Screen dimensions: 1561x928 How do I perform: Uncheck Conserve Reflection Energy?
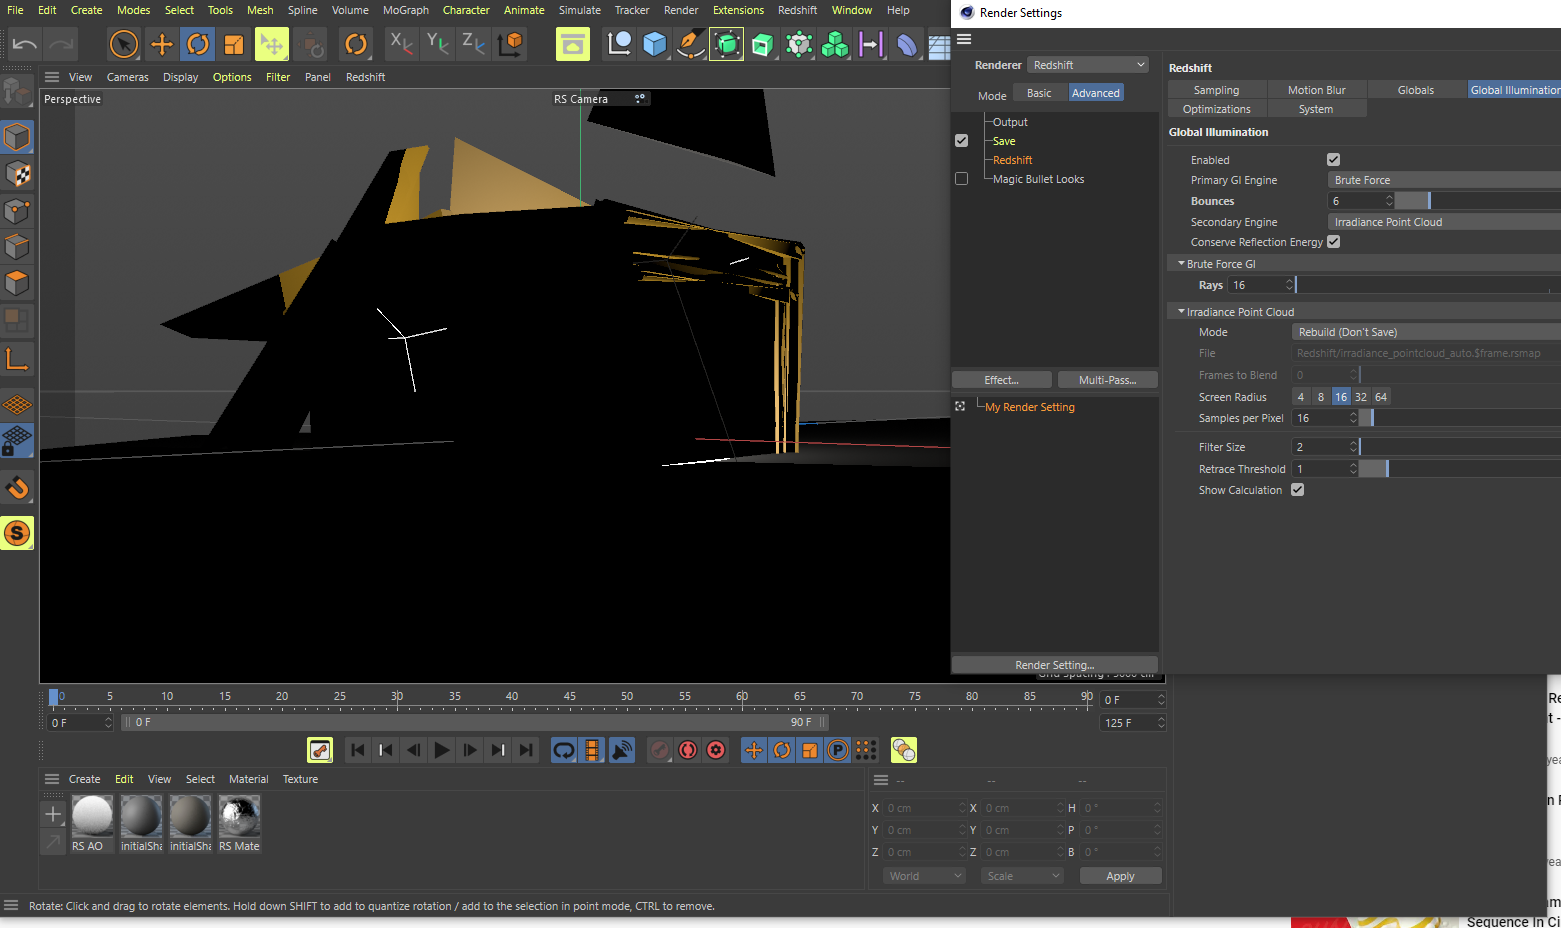(1333, 242)
